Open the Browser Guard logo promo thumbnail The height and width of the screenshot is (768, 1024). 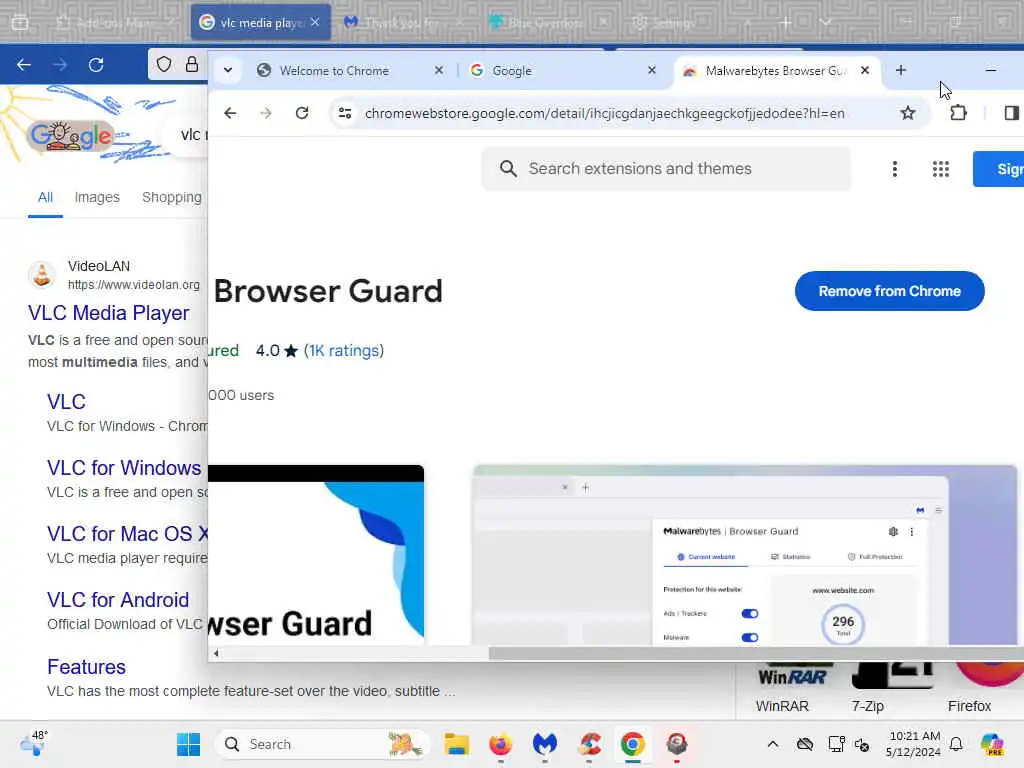point(316,555)
